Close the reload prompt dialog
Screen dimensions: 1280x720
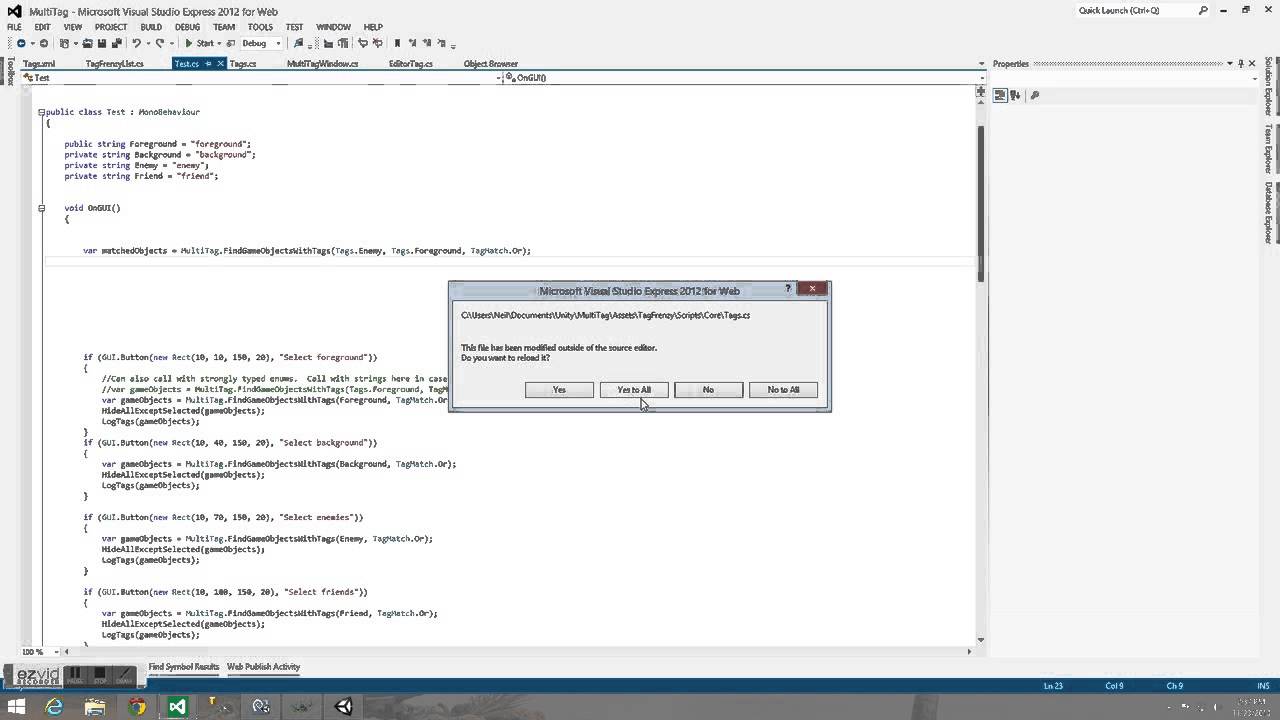[x=812, y=289]
